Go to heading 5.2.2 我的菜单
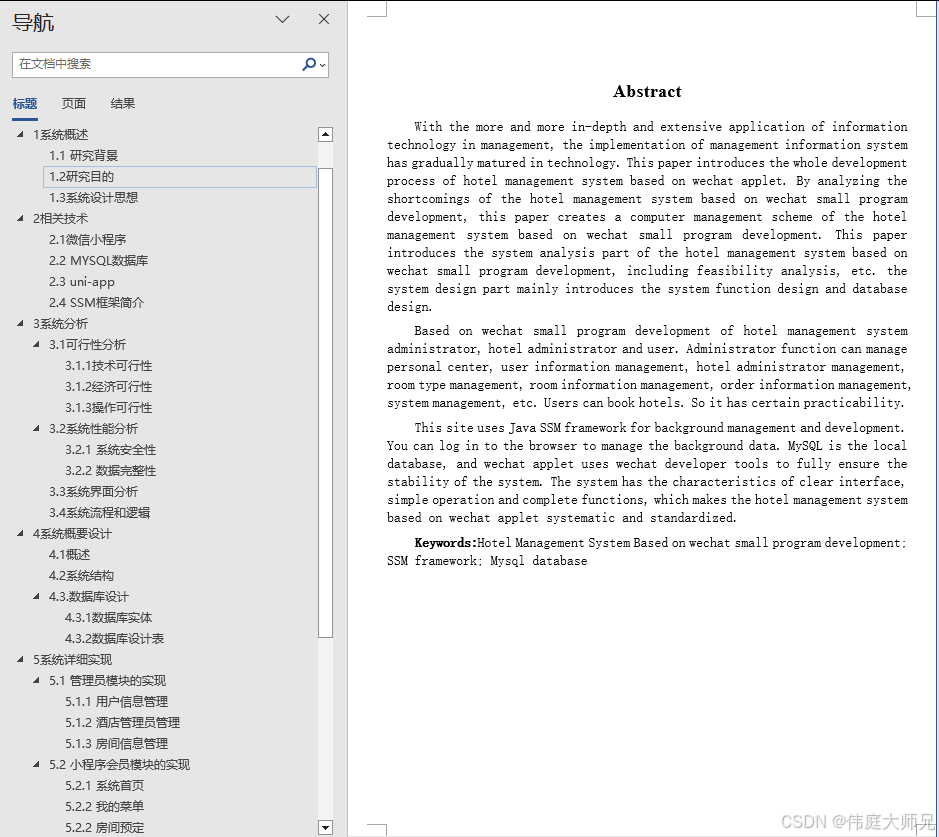Image resolution: width=939 pixels, height=837 pixels. tap(104, 806)
